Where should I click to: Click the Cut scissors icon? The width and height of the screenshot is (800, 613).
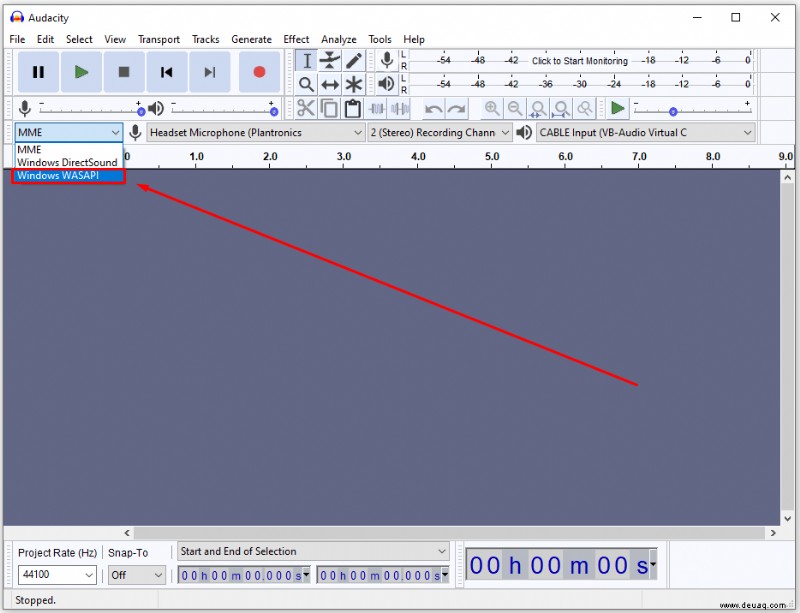306,108
